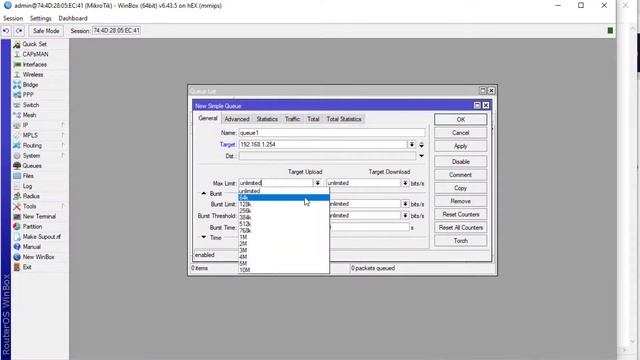
Task: Click Disable button
Action: point(460,162)
